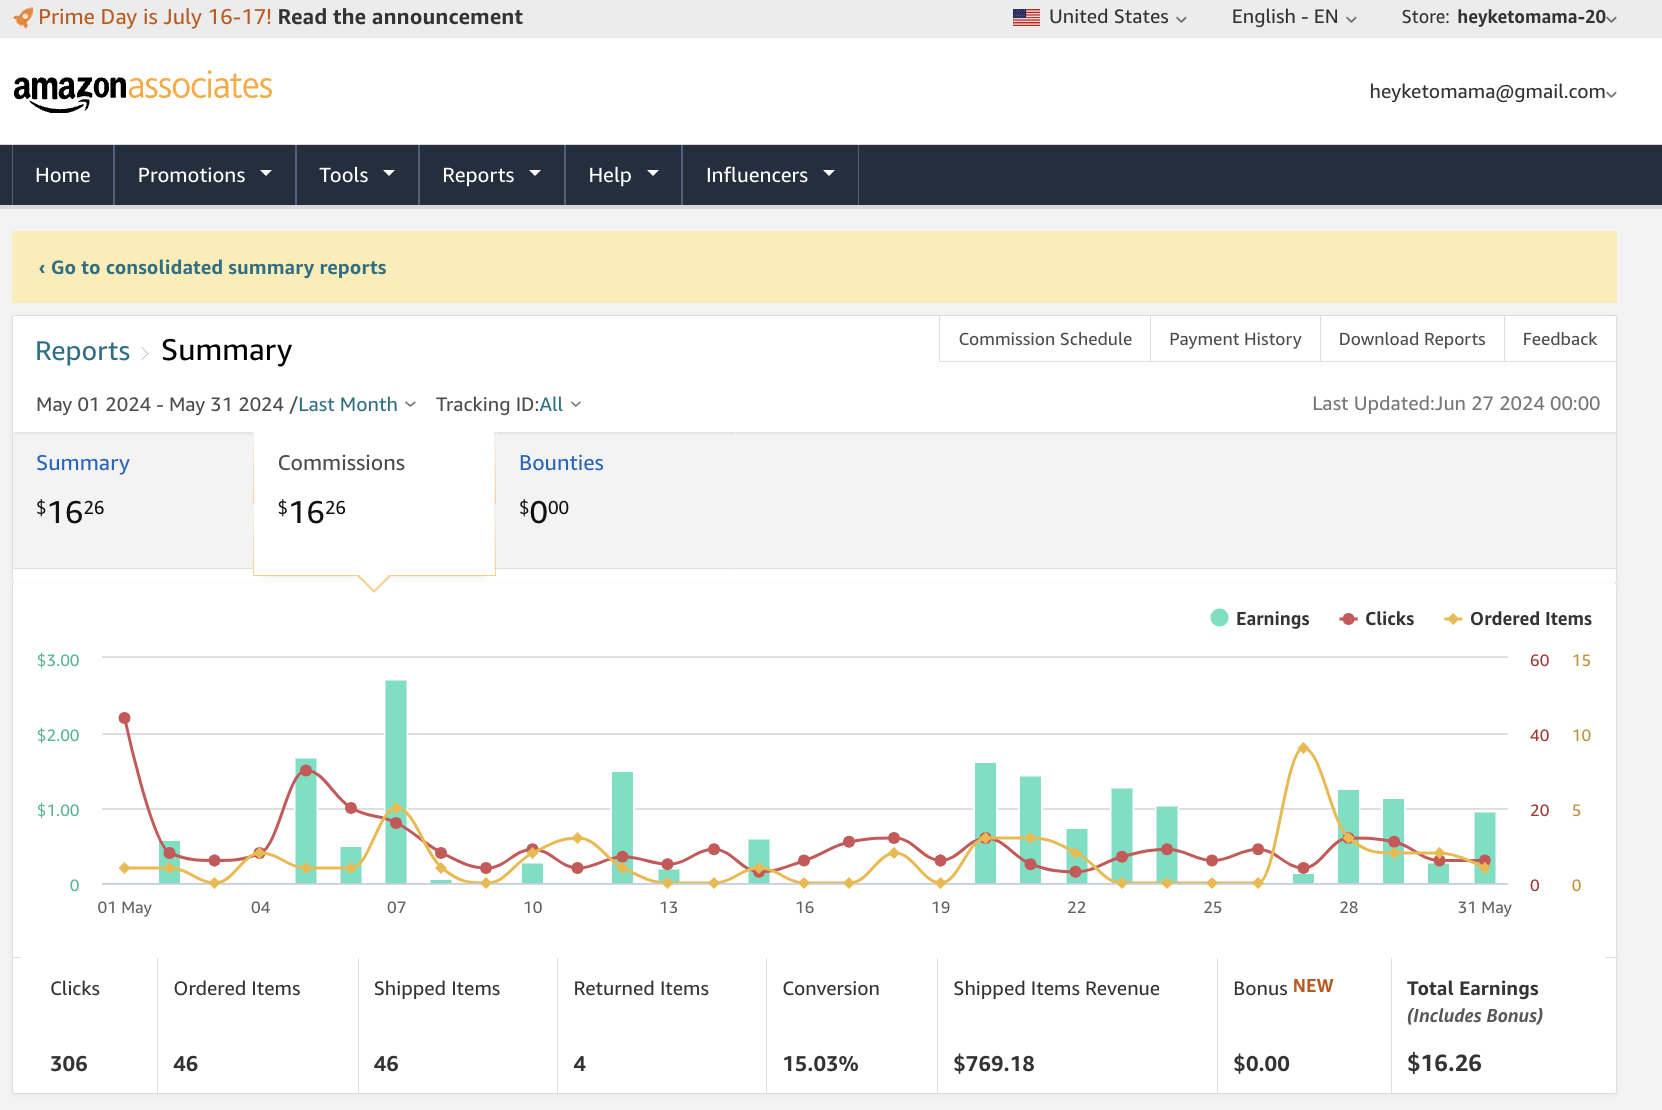Viewport: 1662px width, 1110px height.
Task: Click the Total Earnings value $16.26
Action: pyautogui.click(x=1444, y=1063)
